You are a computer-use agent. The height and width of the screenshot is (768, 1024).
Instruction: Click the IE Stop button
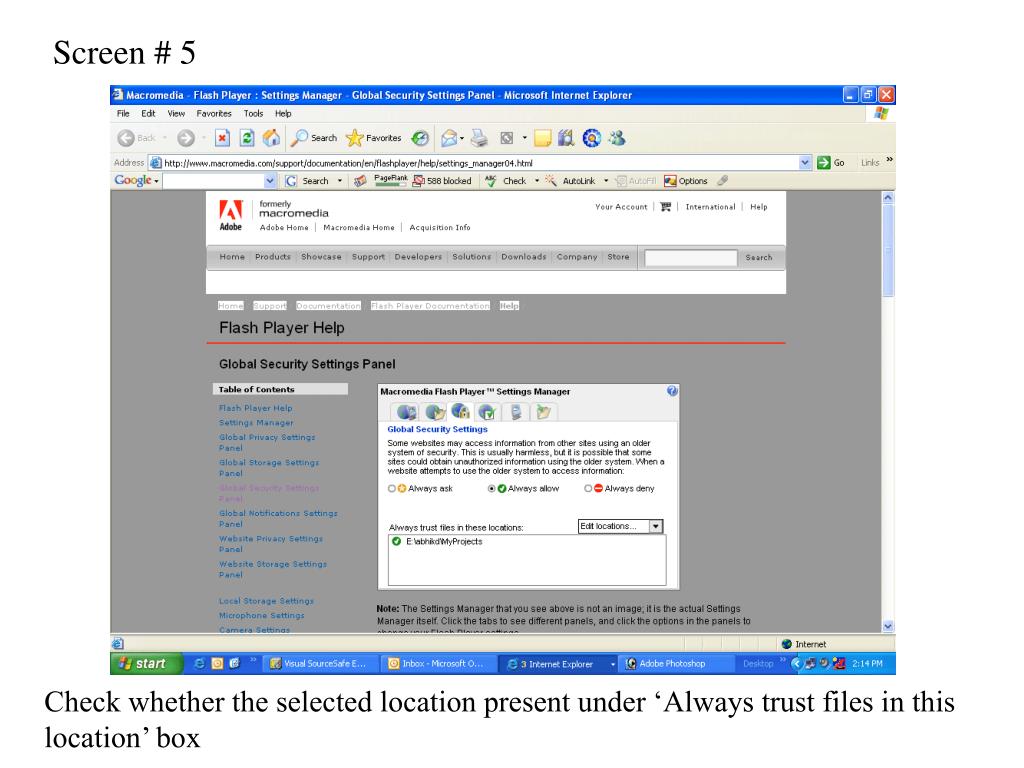click(222, 138)
